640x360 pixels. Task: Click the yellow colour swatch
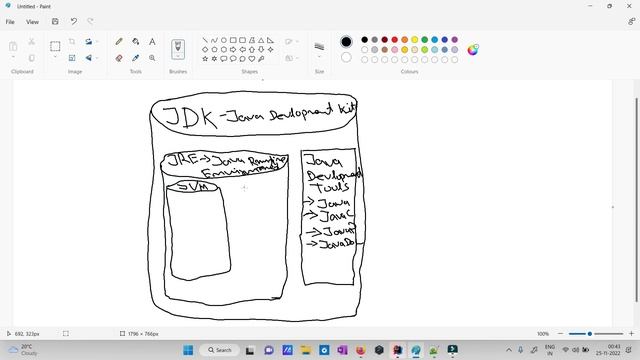(x=414, y=40)
